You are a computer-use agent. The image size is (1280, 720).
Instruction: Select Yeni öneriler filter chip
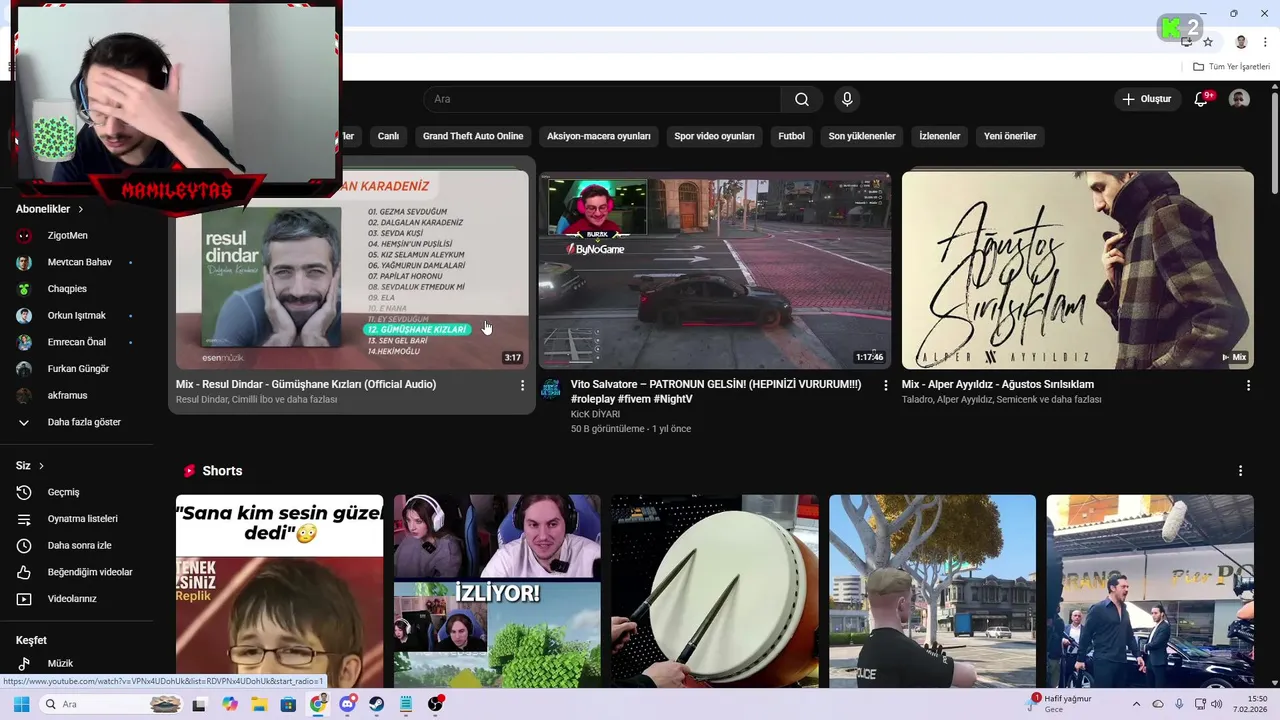[1010, 136]
